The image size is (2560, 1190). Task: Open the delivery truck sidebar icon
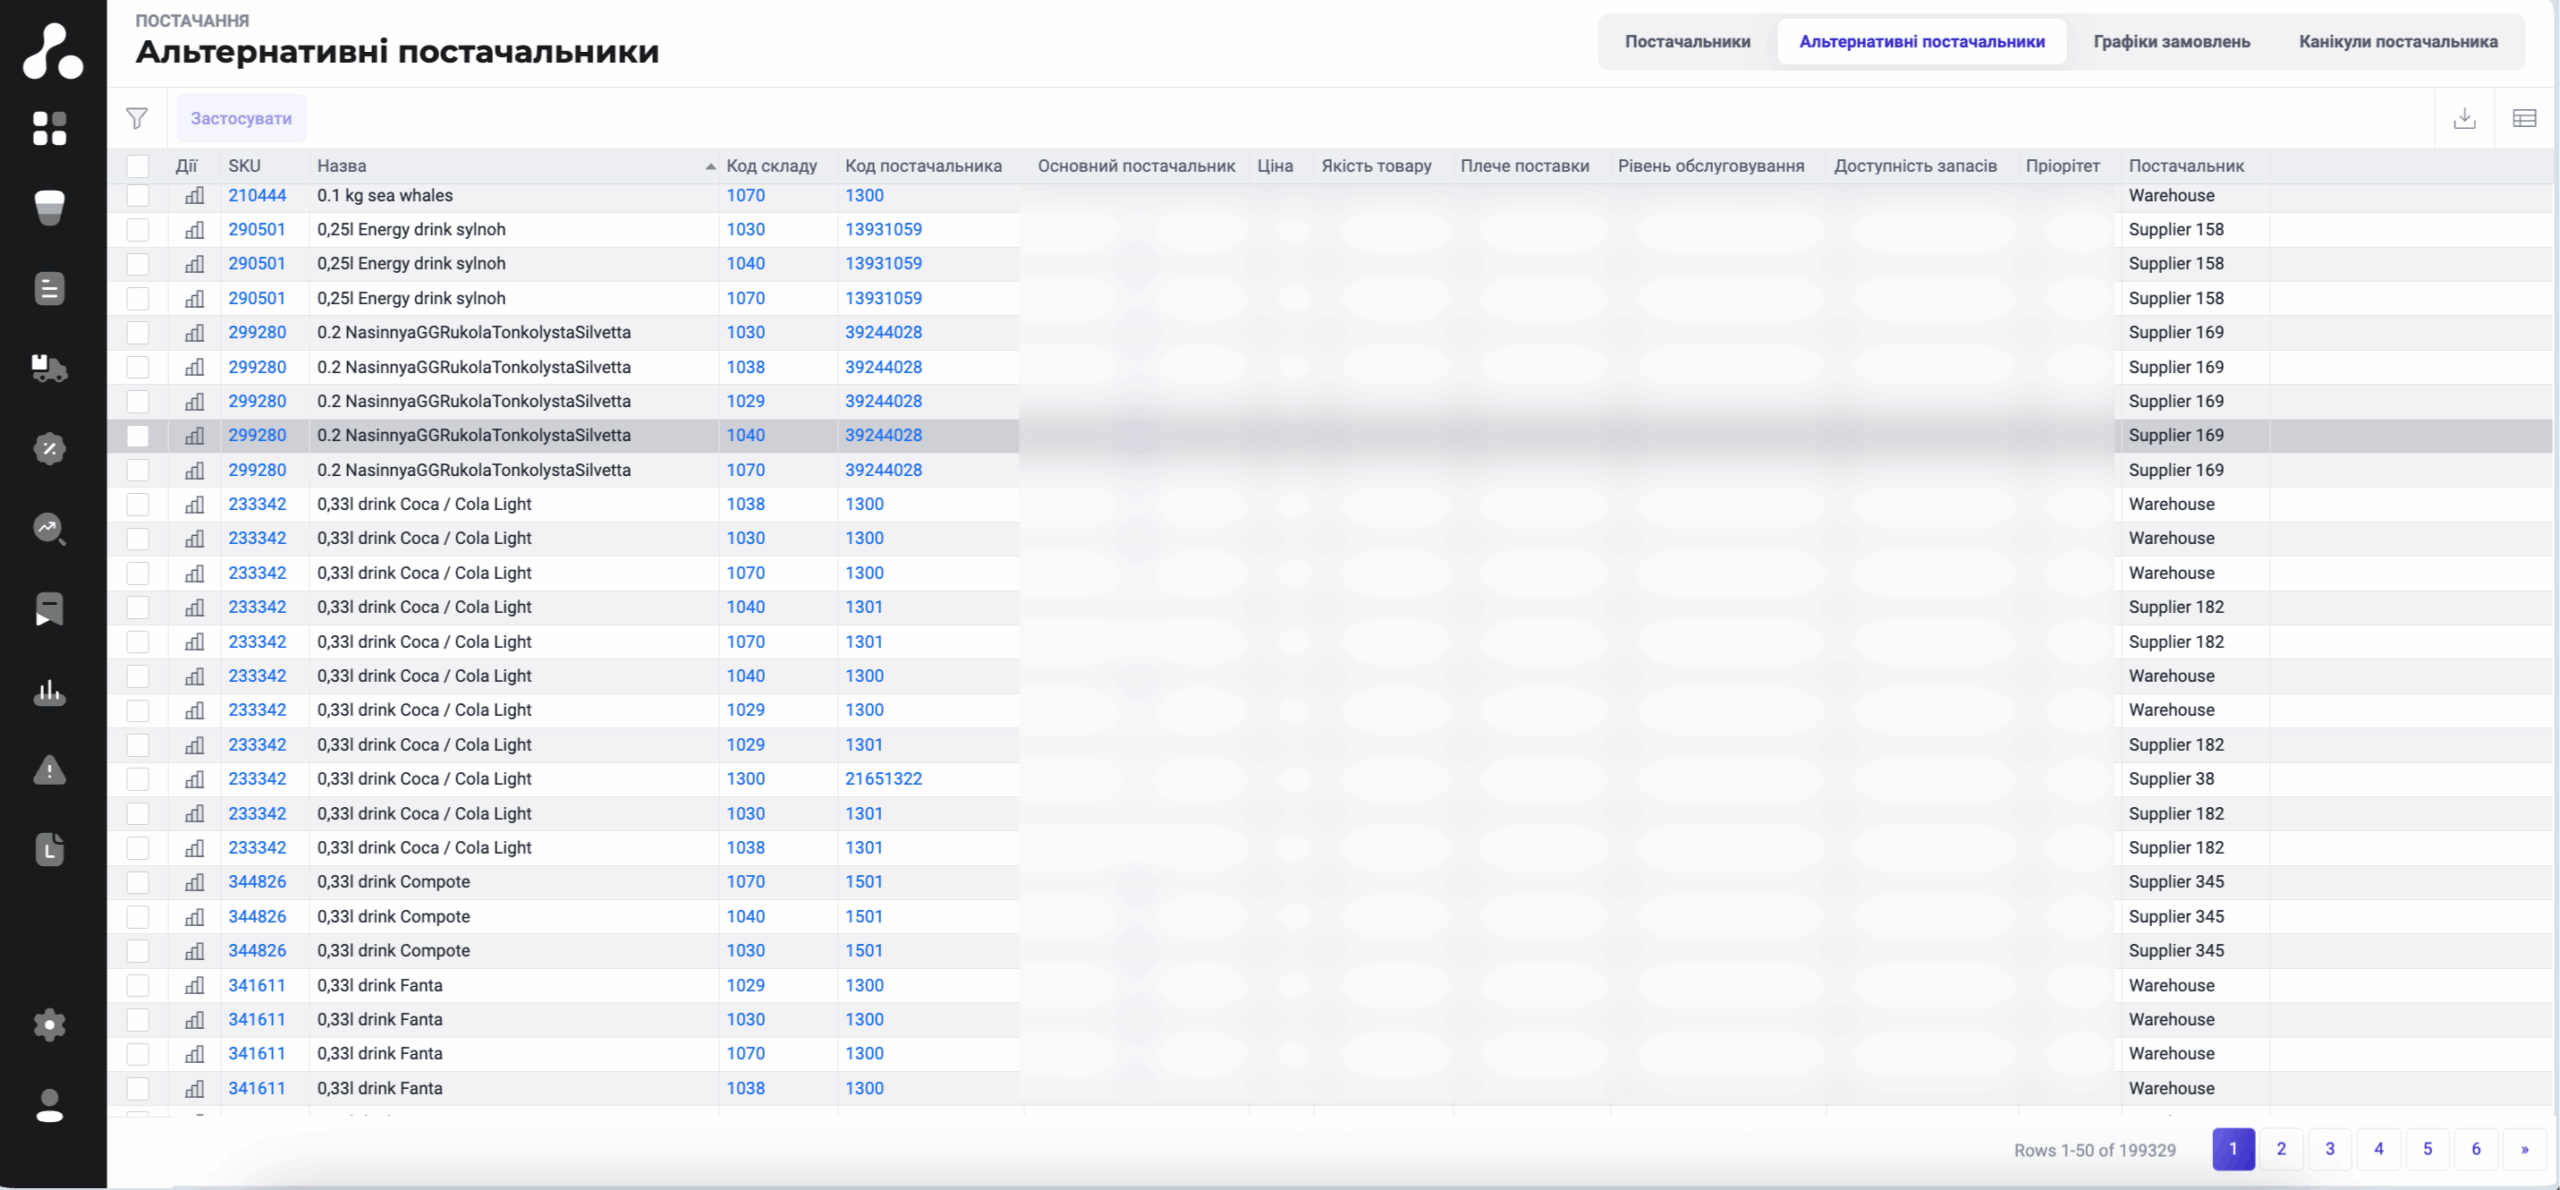[x=49, y=368]
